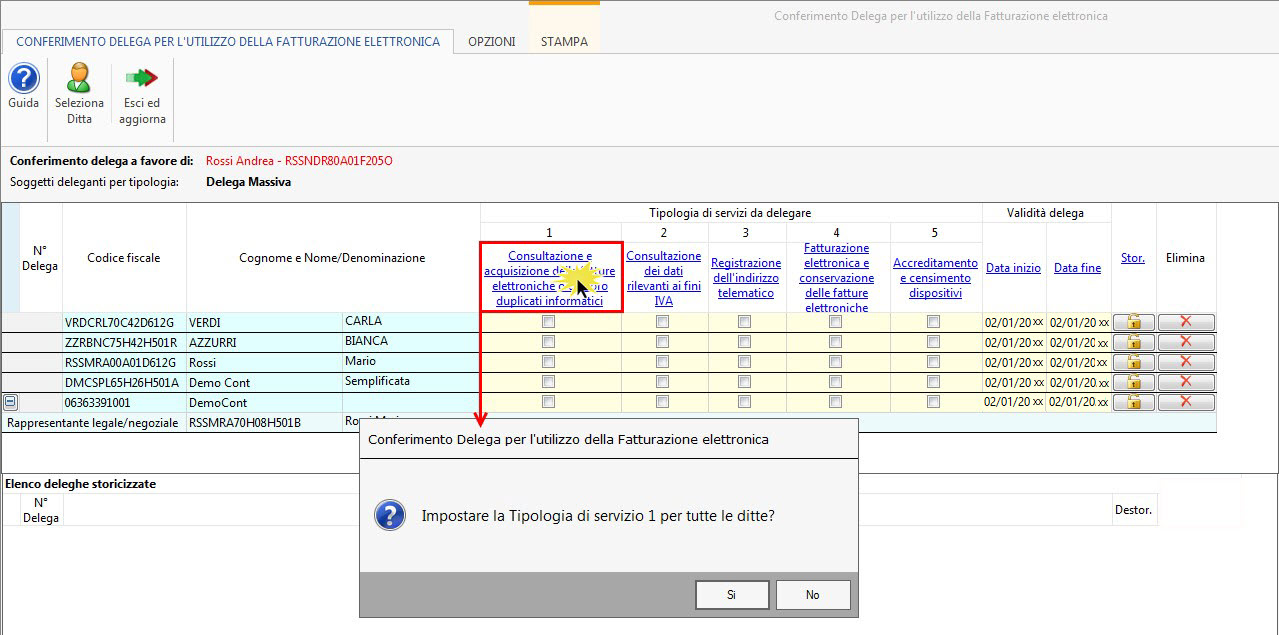Click the Stor. column header link
1279x635 pixels.
click(1133, 258)
